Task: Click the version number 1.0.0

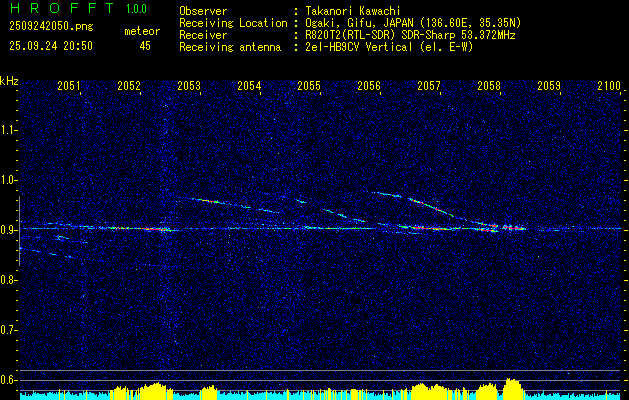Action: [x=136, y=9]
